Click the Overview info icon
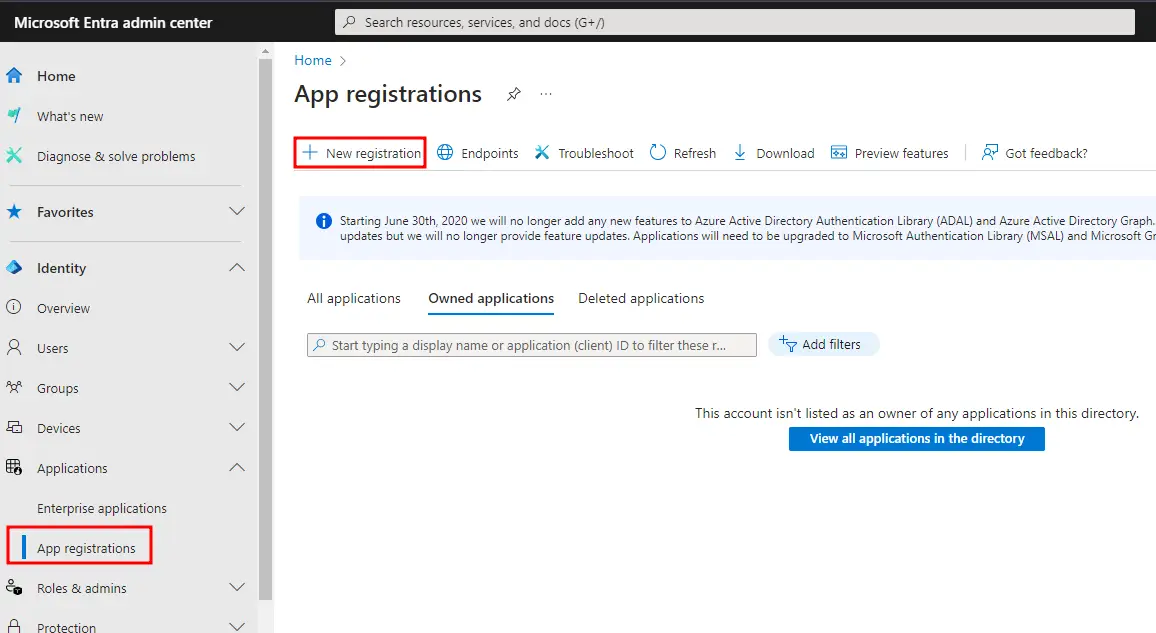This screenshot has width=1156, height=633. tap(14, 307)
